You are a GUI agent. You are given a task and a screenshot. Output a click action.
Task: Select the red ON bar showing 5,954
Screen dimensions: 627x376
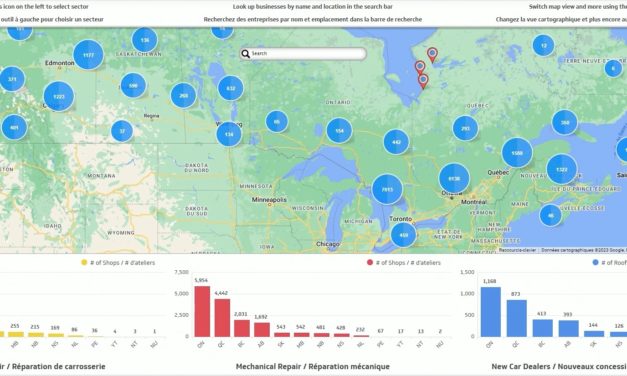pos(202,311)
